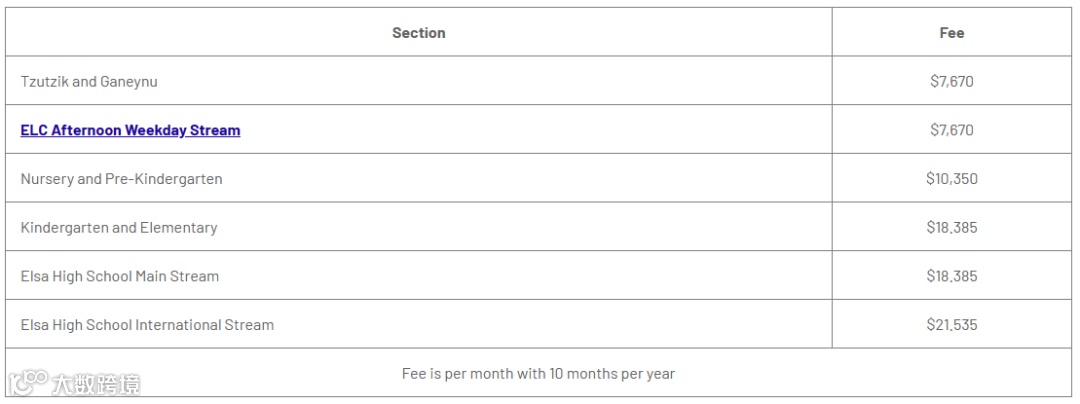
Task: Click the $10,350 fee value
Action: 951,179
